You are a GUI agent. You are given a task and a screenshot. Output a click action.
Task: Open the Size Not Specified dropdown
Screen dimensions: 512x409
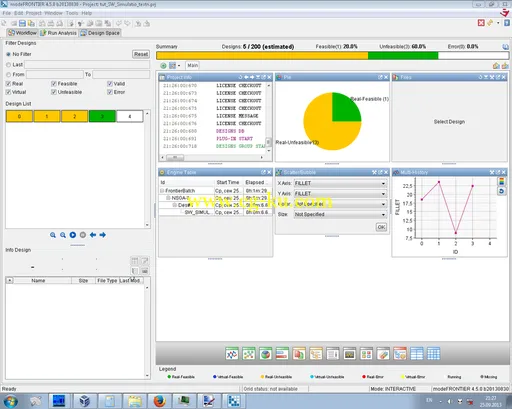(x=340, y=214)
